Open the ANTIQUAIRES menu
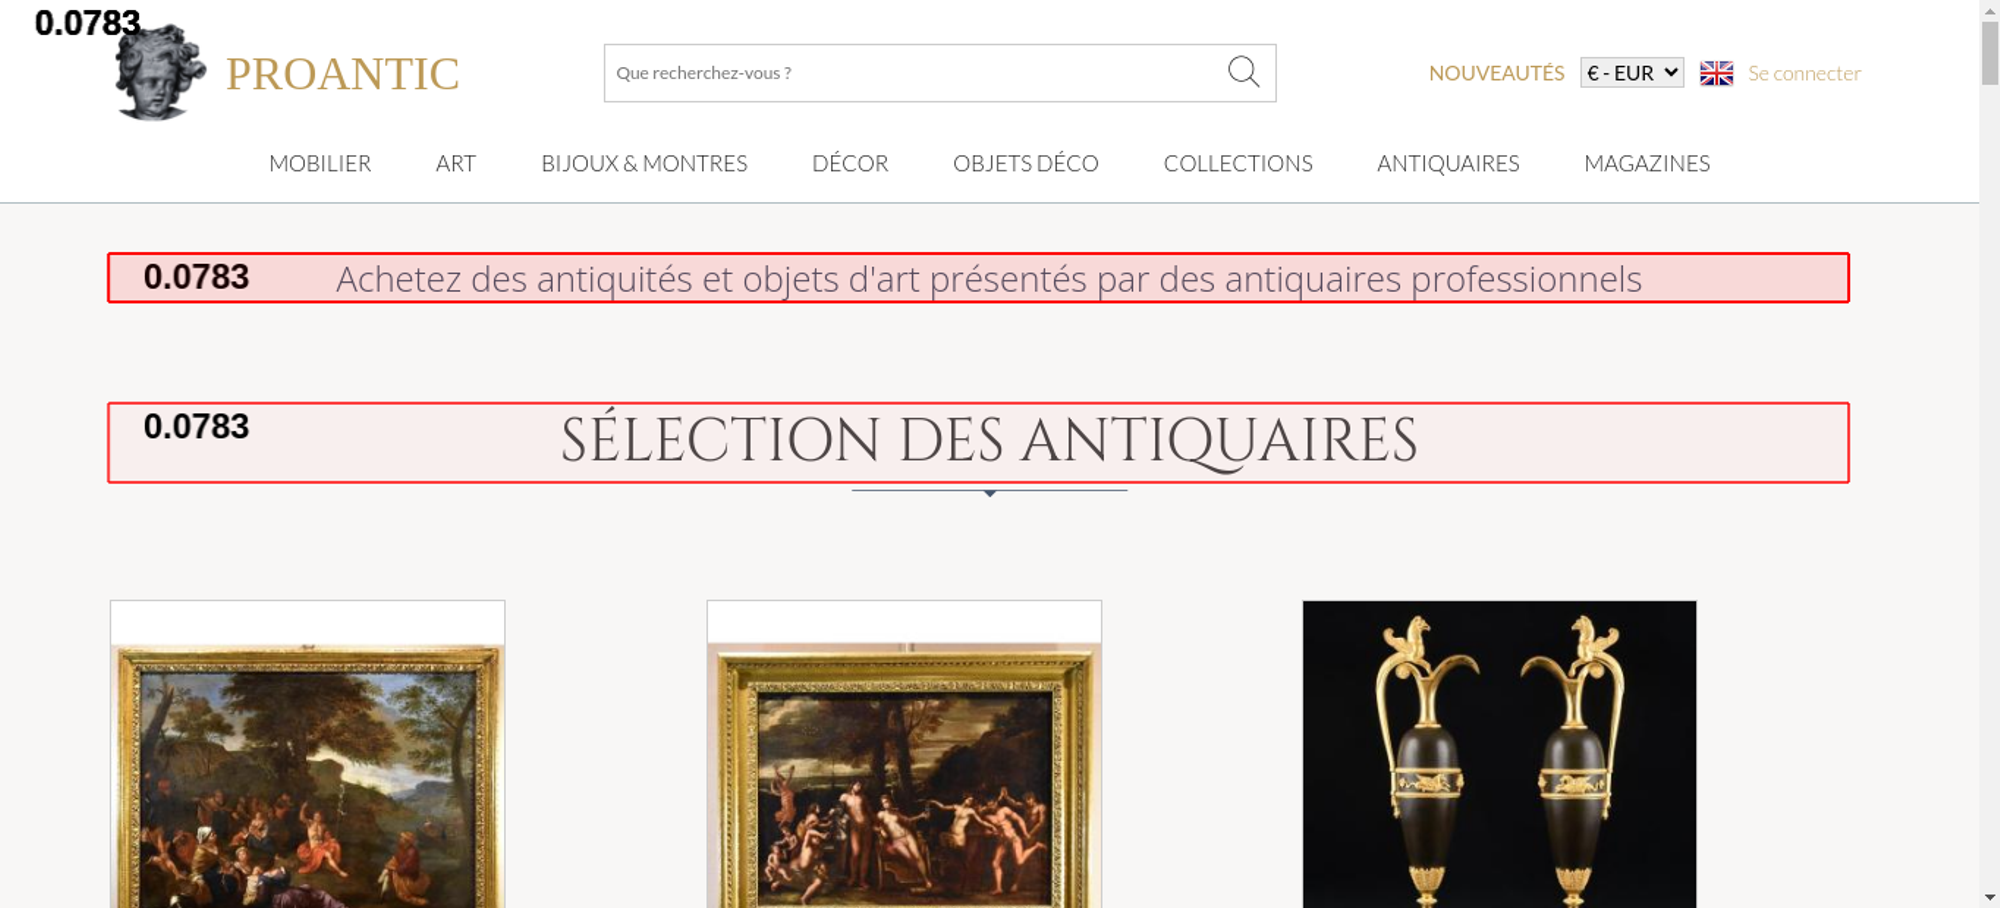The image size is (2000, 908). (1448, 163)
